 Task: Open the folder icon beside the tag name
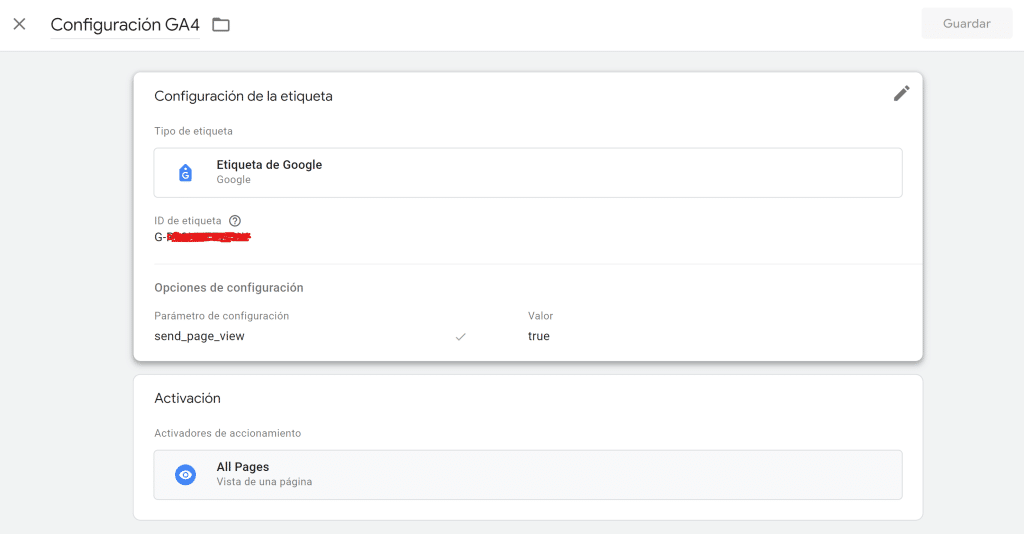click(221, 25)
